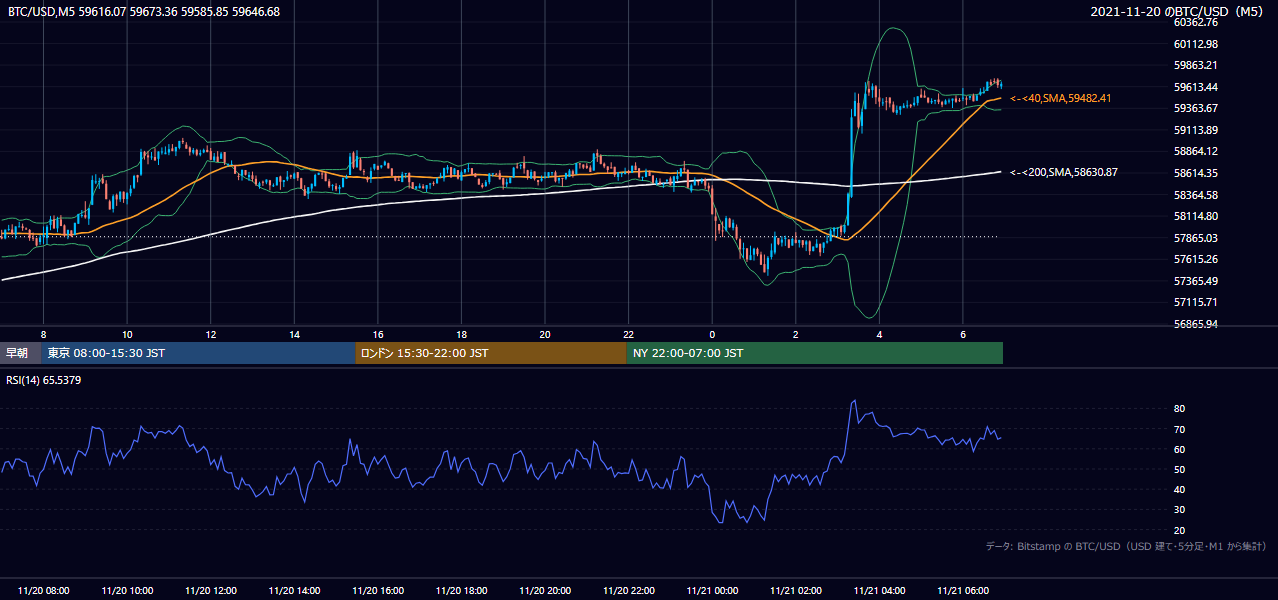Image resolution: width=1278 pixels, height=600 pixels.
Task: Click RSI scale value 80
Action: click(x=1179, y=409)
